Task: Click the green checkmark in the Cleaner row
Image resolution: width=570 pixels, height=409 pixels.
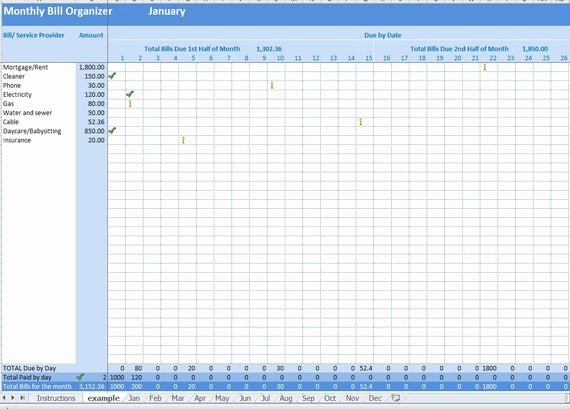Action: (112, 76)
